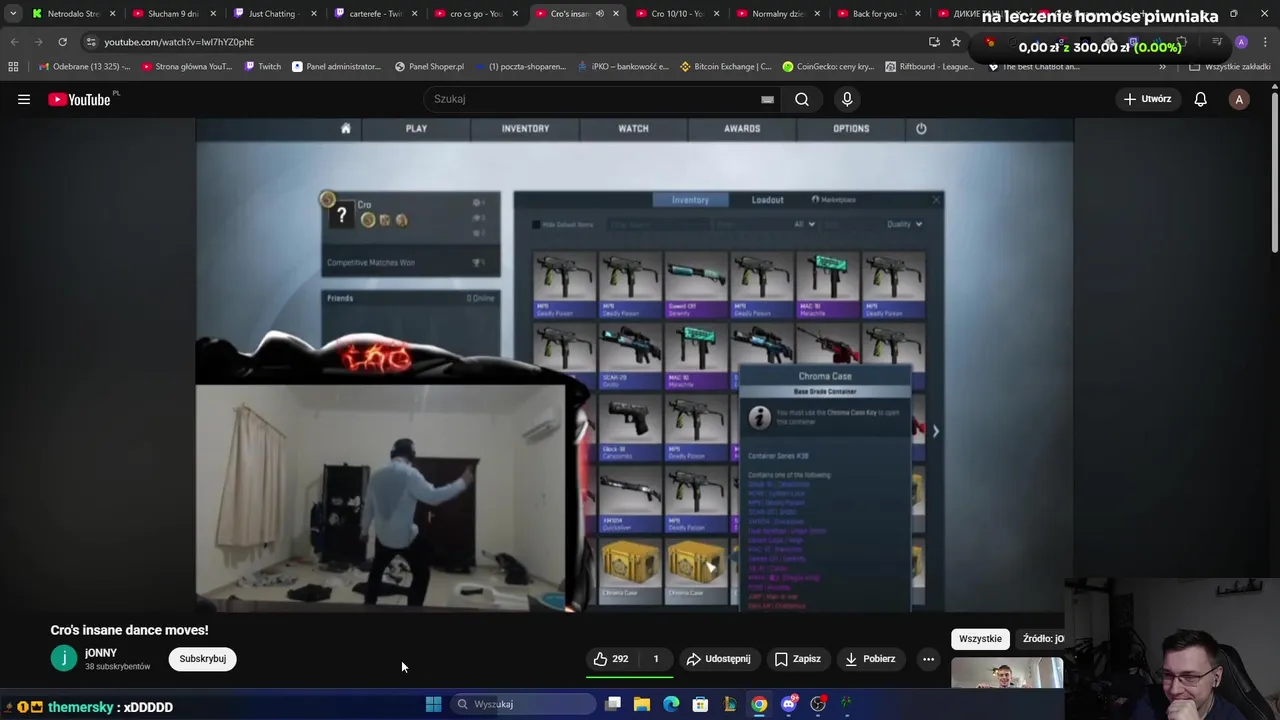Switch to the Just Chatting tab
1280x720 pixels.
273,14
